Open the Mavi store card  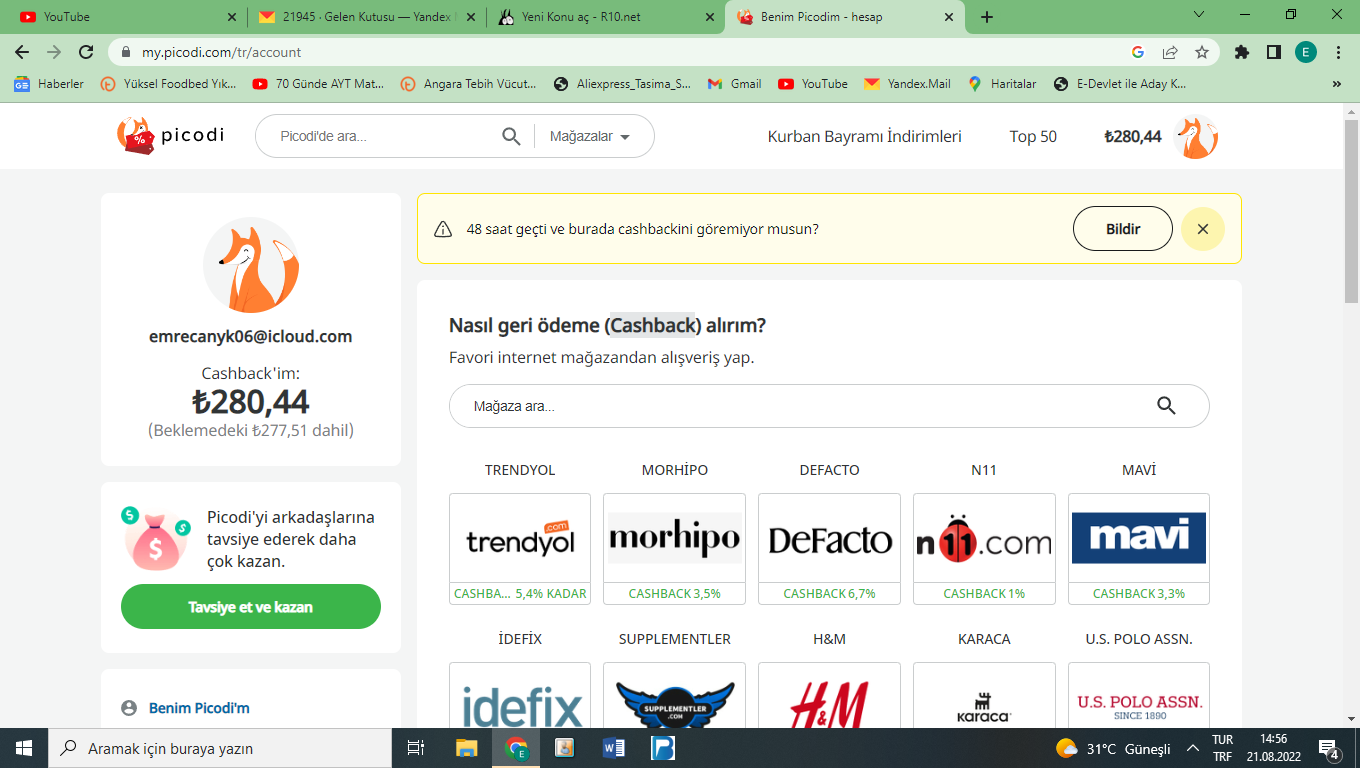[x=1139, y=549]
